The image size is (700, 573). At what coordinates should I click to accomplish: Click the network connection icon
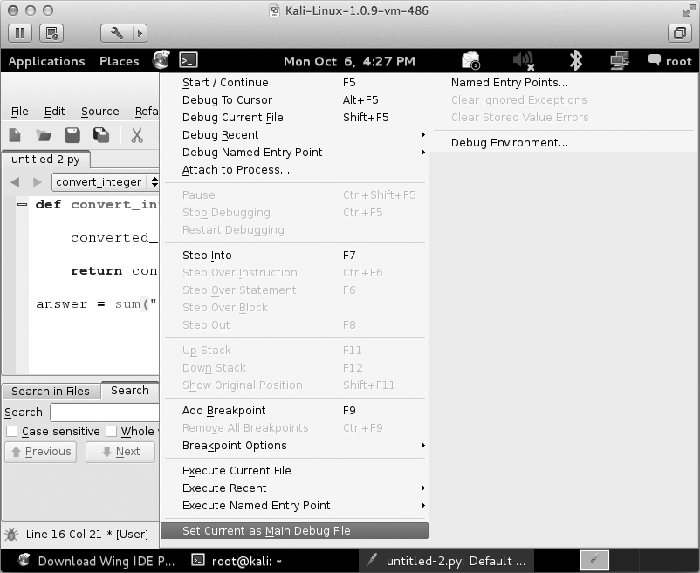[x=620, y=61]
